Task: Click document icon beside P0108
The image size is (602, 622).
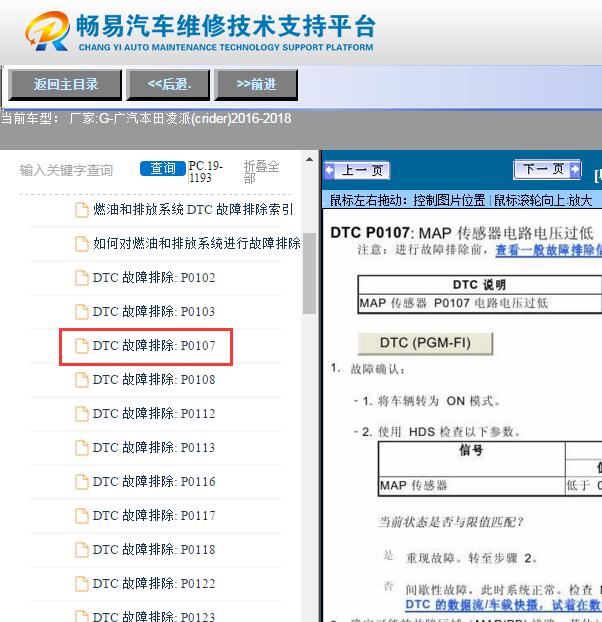Action: pos(82,380)
